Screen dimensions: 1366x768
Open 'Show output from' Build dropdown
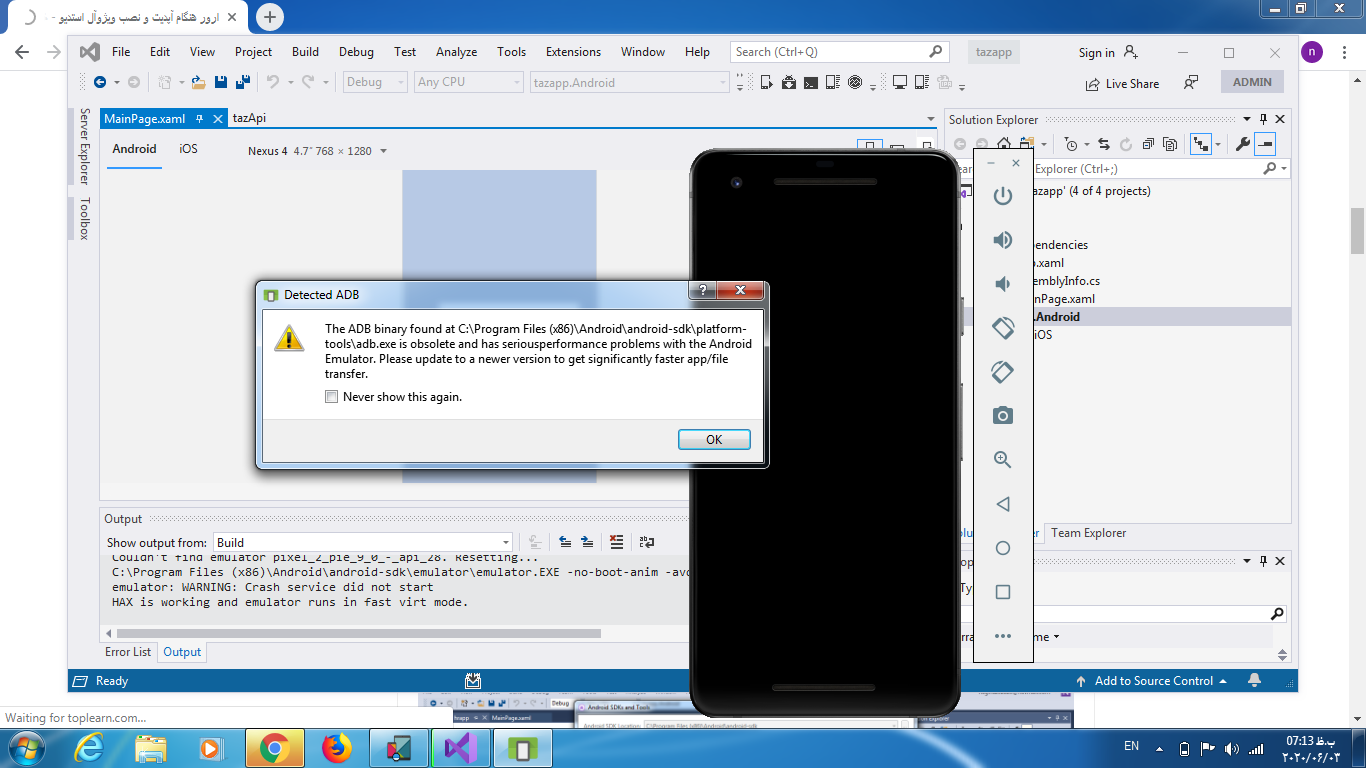365,542
